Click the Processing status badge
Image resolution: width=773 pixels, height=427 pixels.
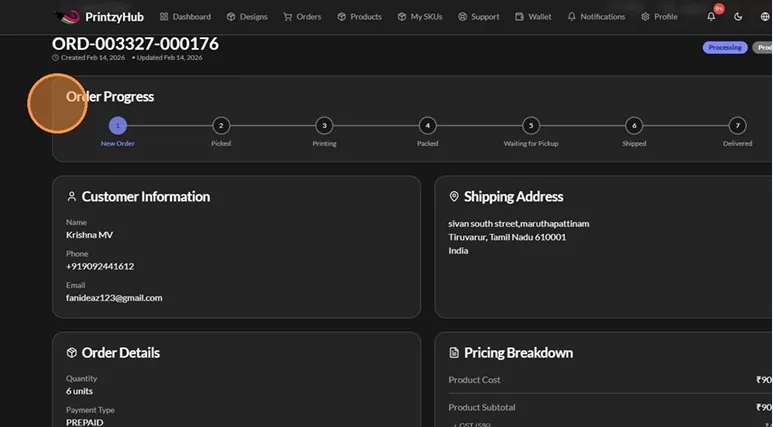tap(725, 47)
